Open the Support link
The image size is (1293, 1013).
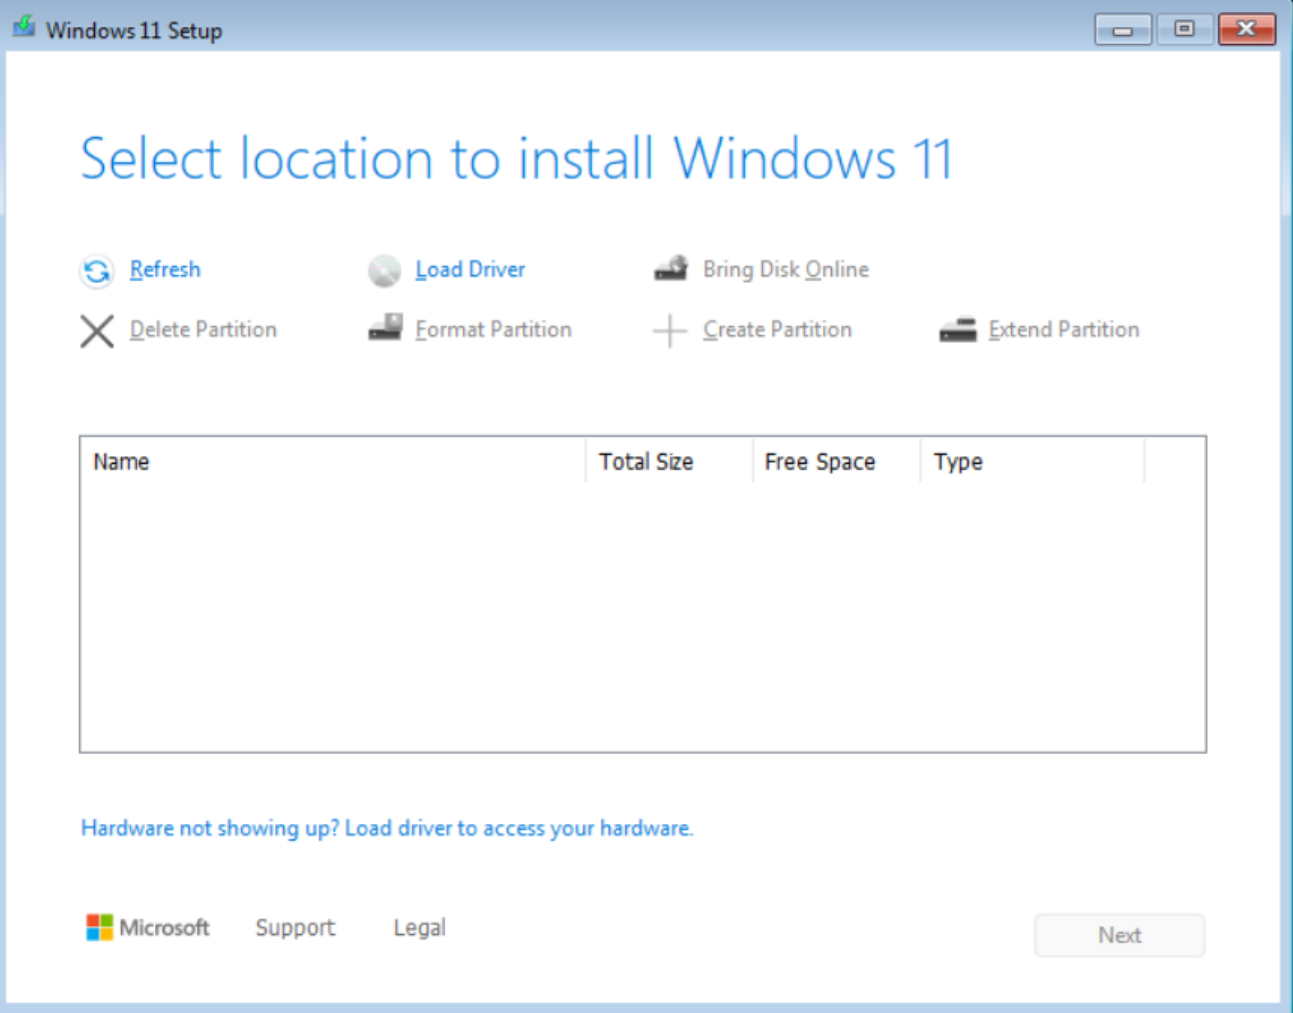pyautogui.click(x=295, y=928)
